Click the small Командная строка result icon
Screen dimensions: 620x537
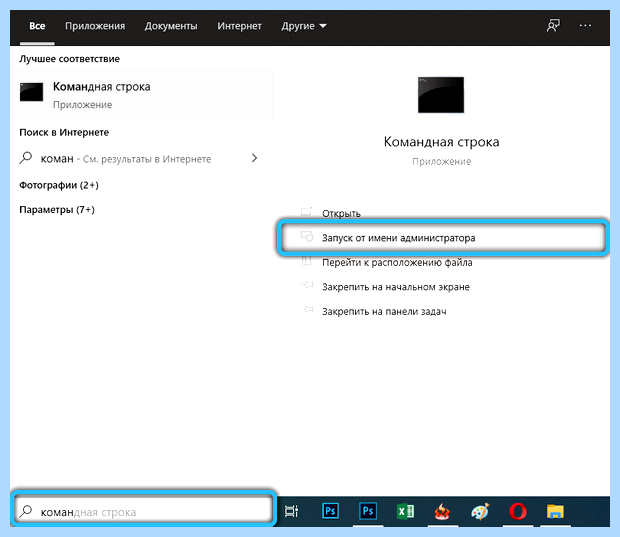coord(31,92)
